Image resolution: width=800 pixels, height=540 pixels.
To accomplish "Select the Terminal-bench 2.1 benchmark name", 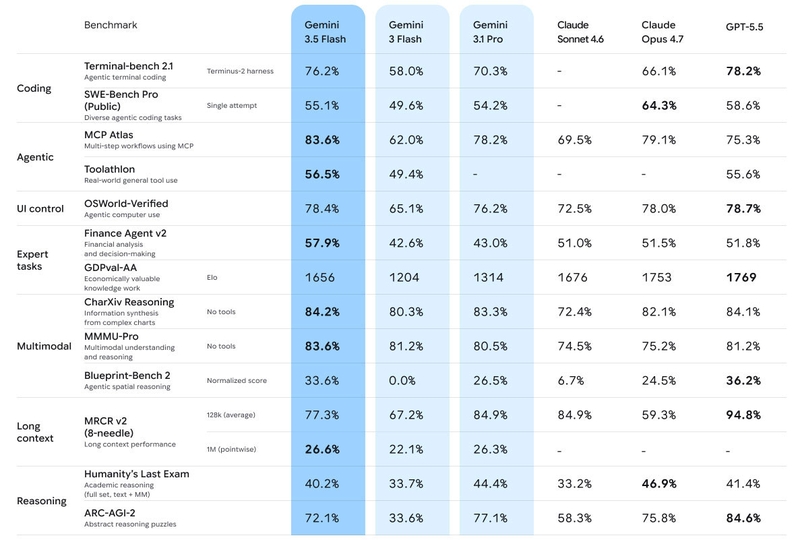I will tap(129, 66).
